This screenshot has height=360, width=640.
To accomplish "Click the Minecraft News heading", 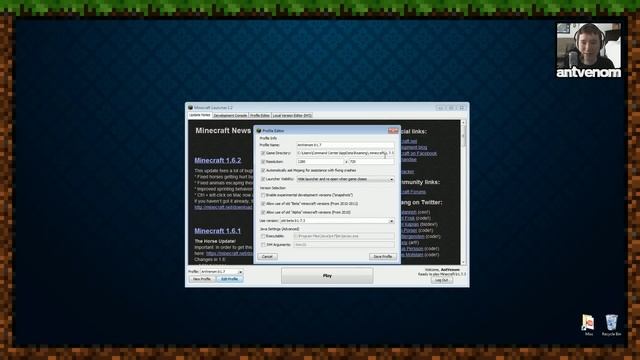I will click(223, 131).
